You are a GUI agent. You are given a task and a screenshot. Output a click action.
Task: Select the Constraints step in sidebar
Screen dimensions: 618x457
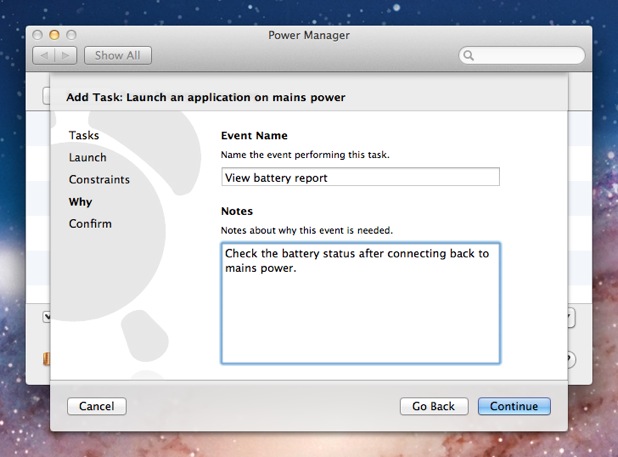[99, 180]
